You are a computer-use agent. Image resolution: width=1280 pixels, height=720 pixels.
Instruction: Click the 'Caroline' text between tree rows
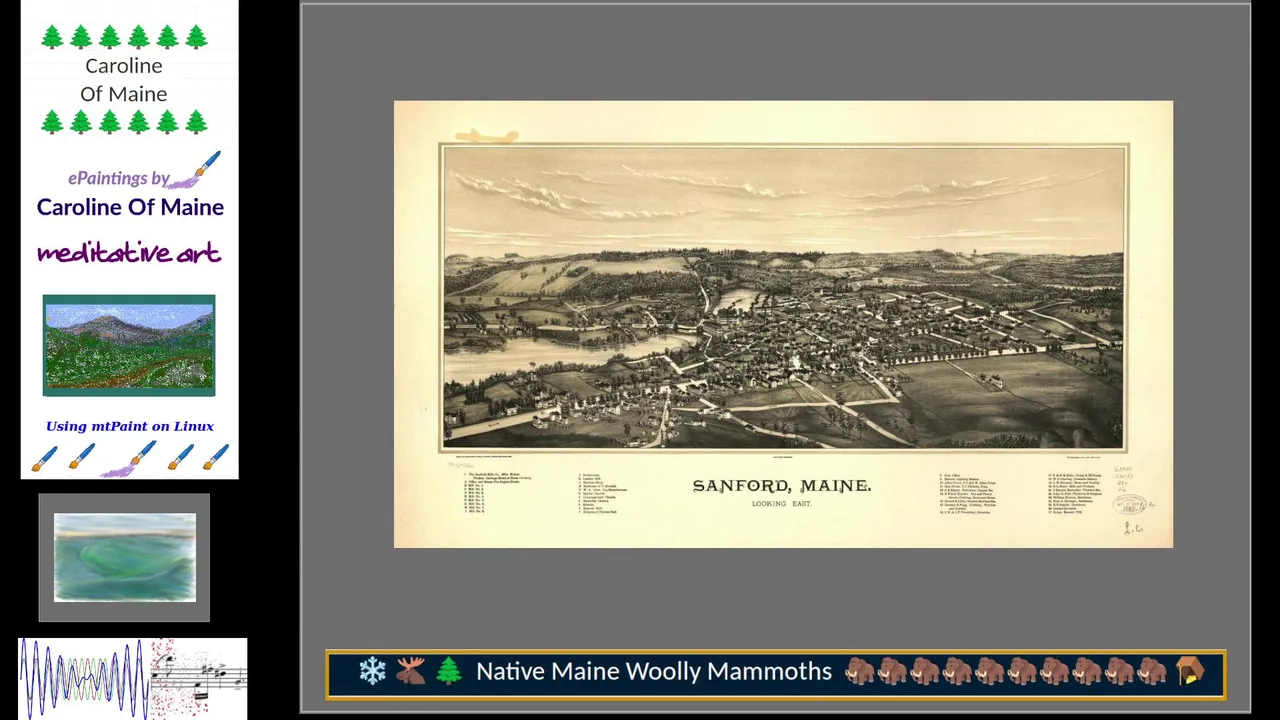point(124,66)
